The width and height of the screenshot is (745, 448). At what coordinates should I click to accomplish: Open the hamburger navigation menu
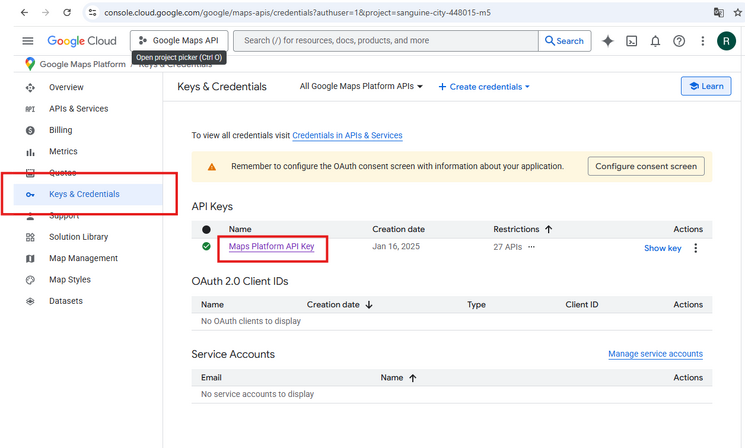click(x=28, y=41)
